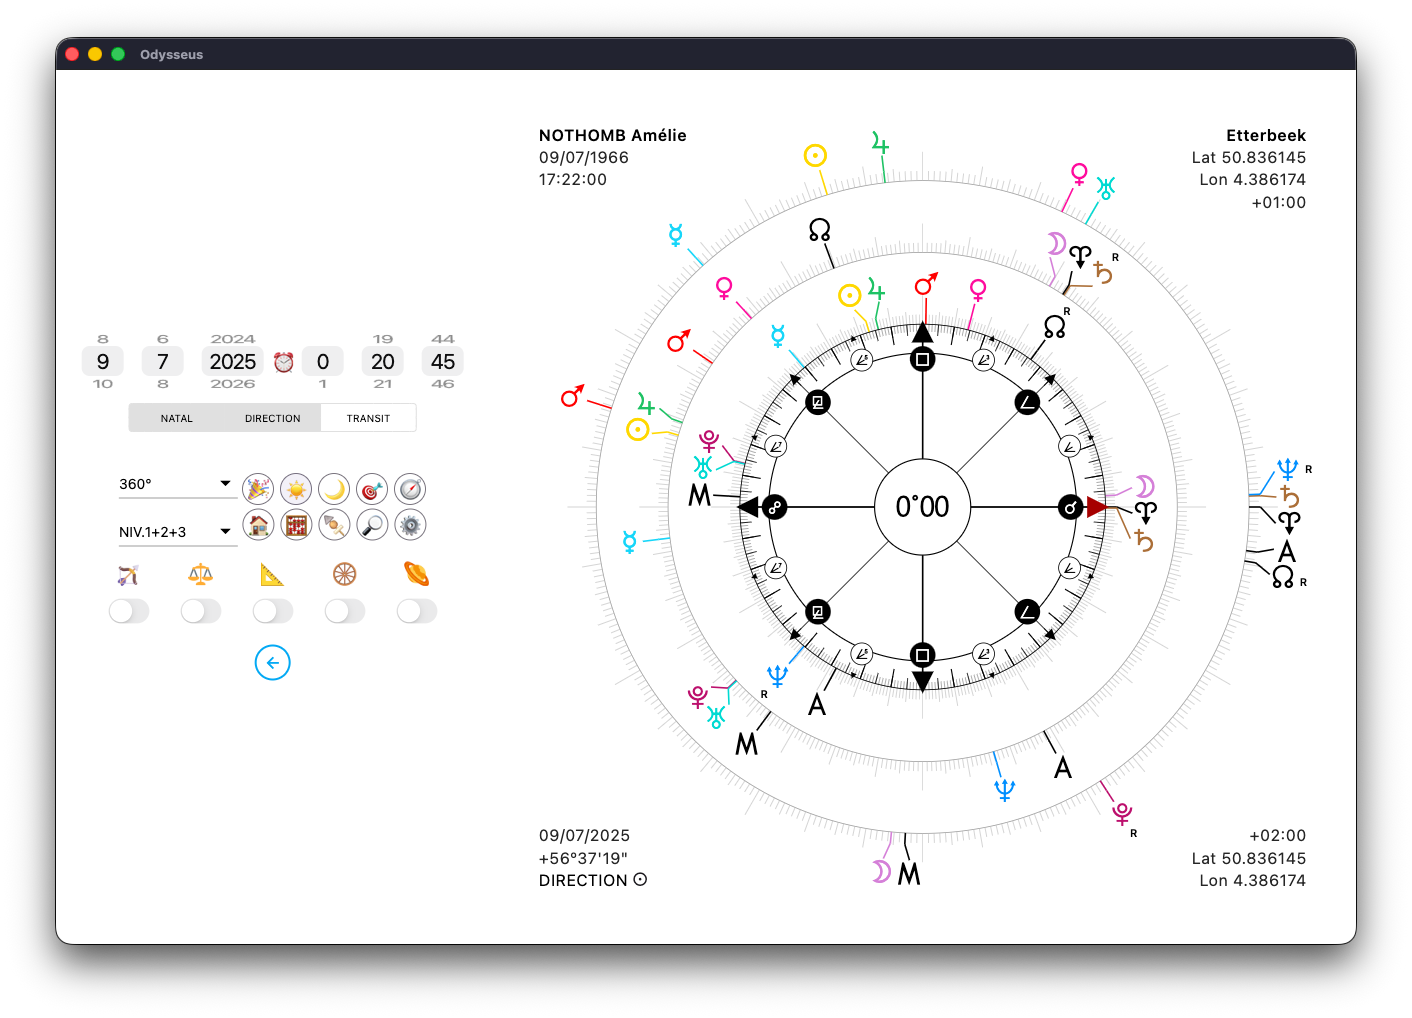Toggle the switch under the bow-and-arrow icon
The width and height of the screenshot is (1412, 1018).
coord(129,611)
